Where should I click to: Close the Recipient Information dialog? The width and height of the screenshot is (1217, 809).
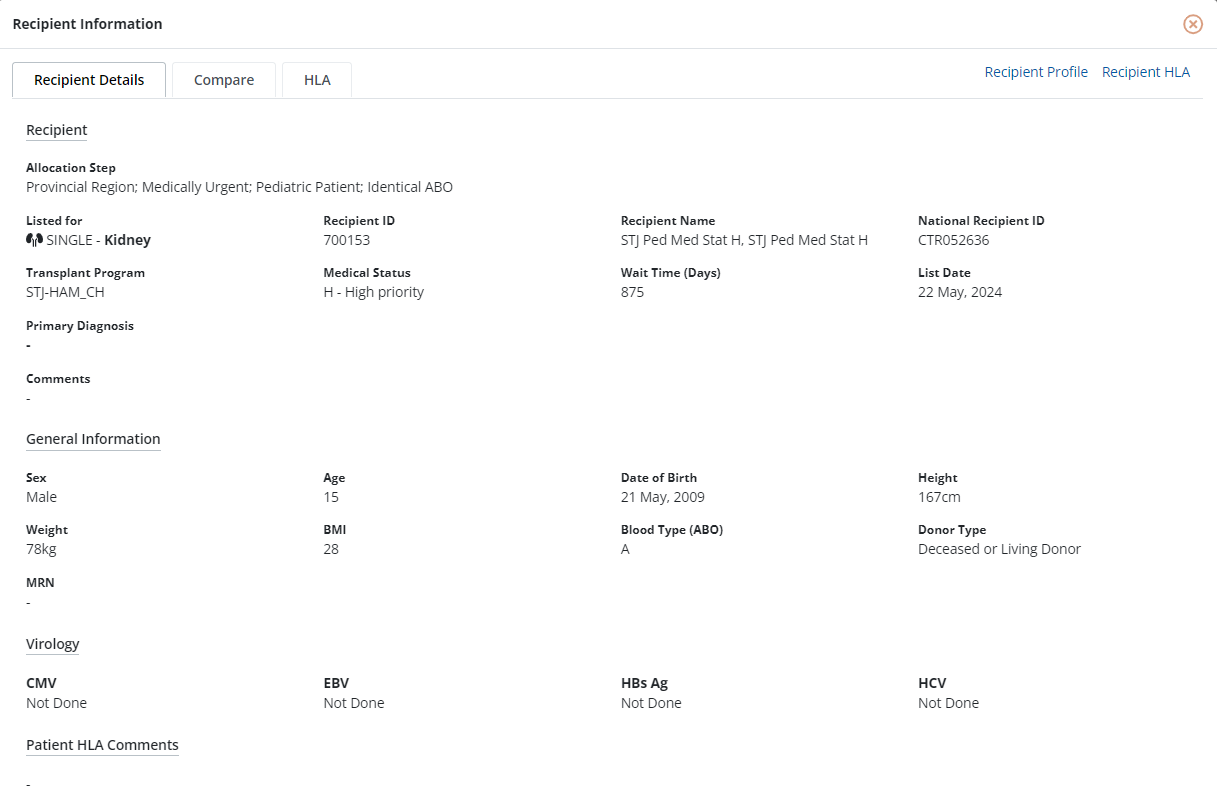coord(1192,24)
